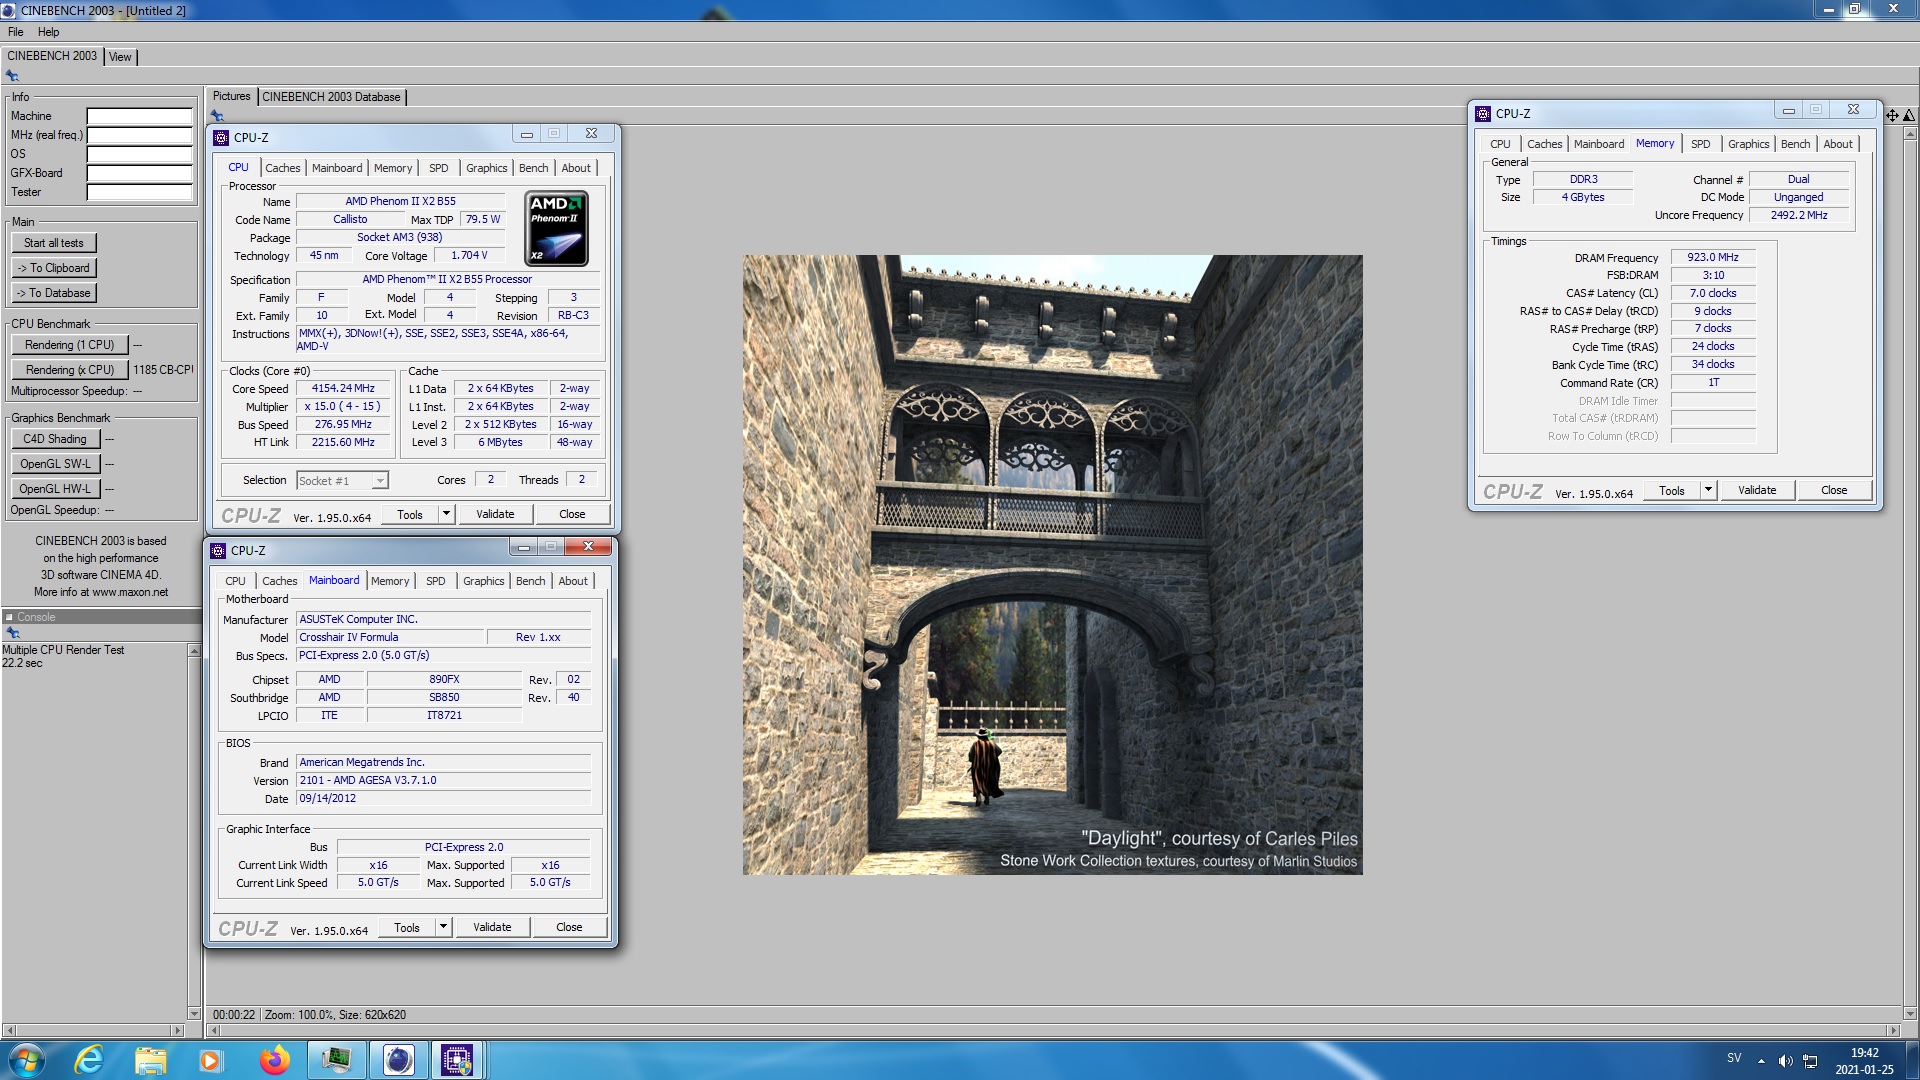
Task: Click Tools button in CPU-Z CPU tab window
Action: (x=410, y=514)
